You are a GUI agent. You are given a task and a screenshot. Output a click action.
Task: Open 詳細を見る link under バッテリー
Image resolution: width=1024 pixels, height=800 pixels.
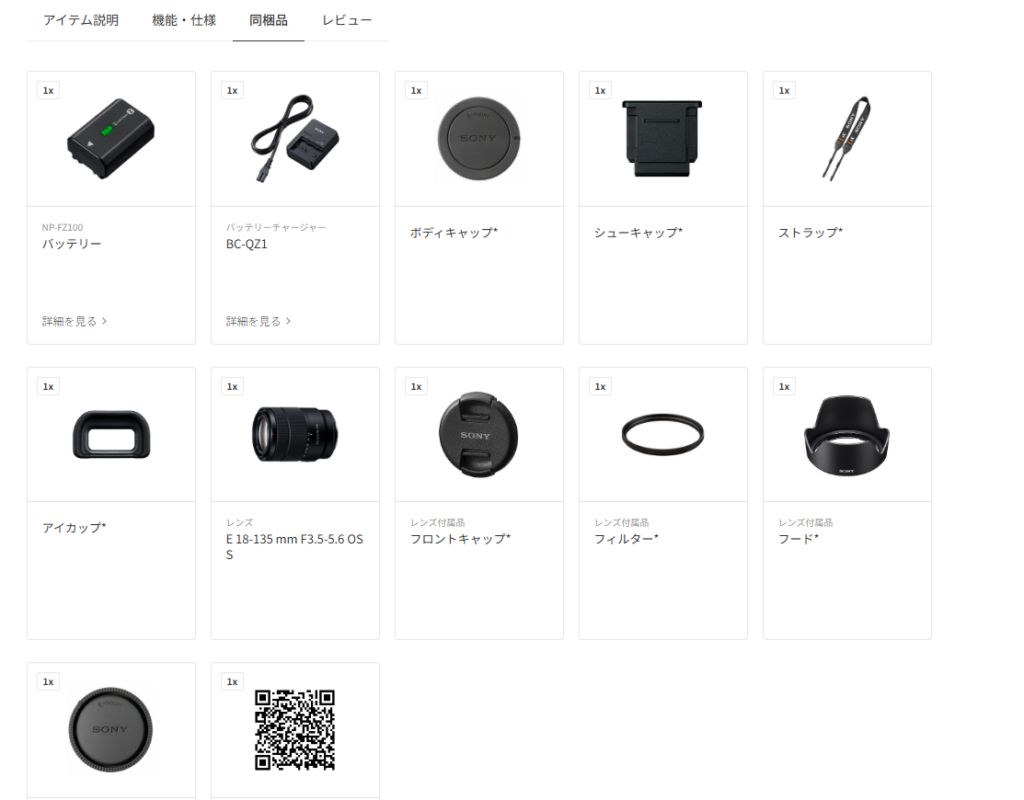coord(74,321)
